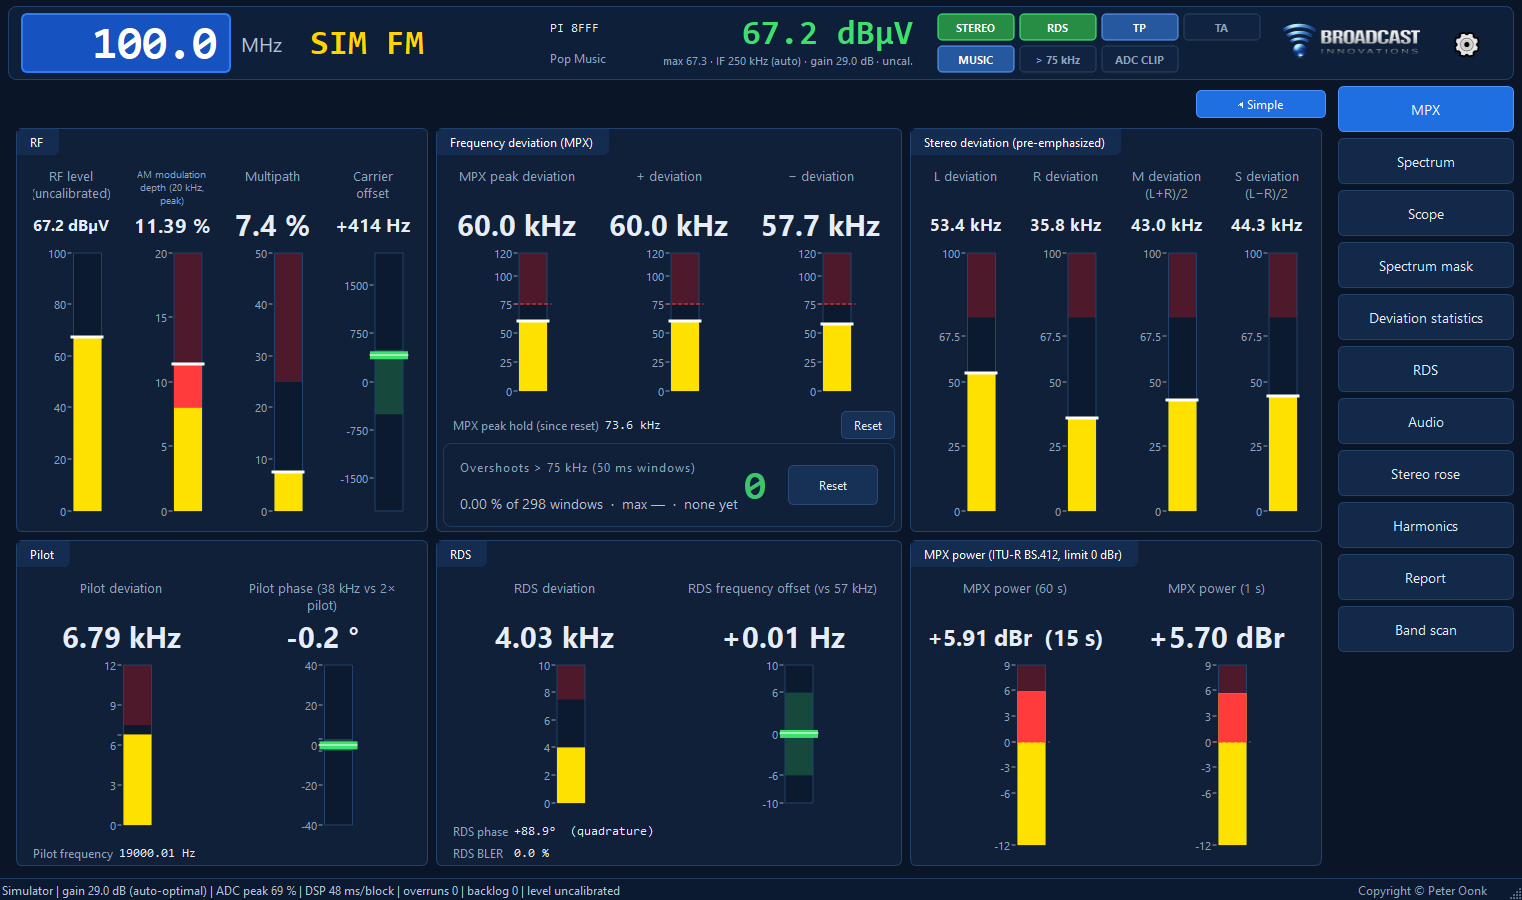
Task: Open the Scope view
Action: [x=1425, y=213]
